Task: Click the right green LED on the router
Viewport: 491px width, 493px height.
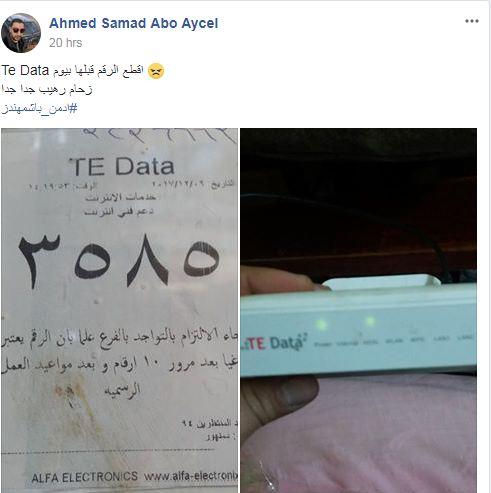Action: click(370, 322)
